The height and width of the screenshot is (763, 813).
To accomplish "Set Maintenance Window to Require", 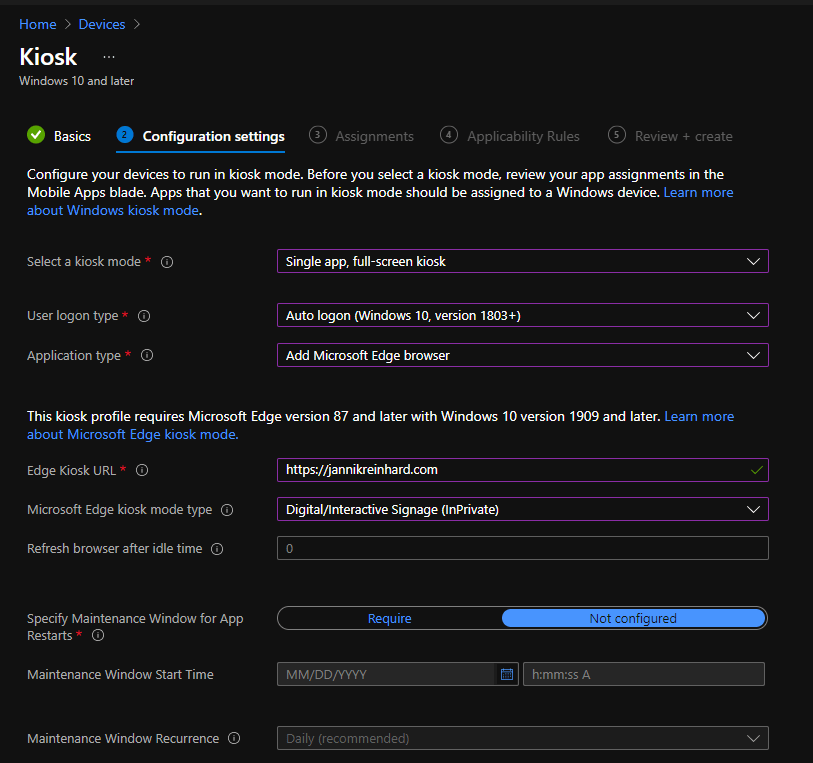I will click(x=389, y=618).
